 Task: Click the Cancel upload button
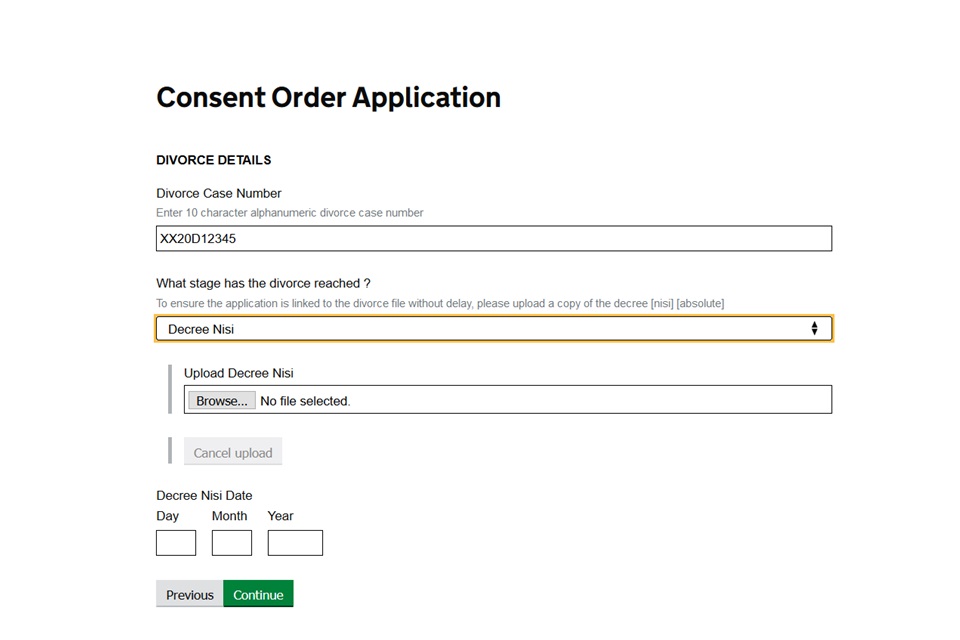tap(233, 452)
